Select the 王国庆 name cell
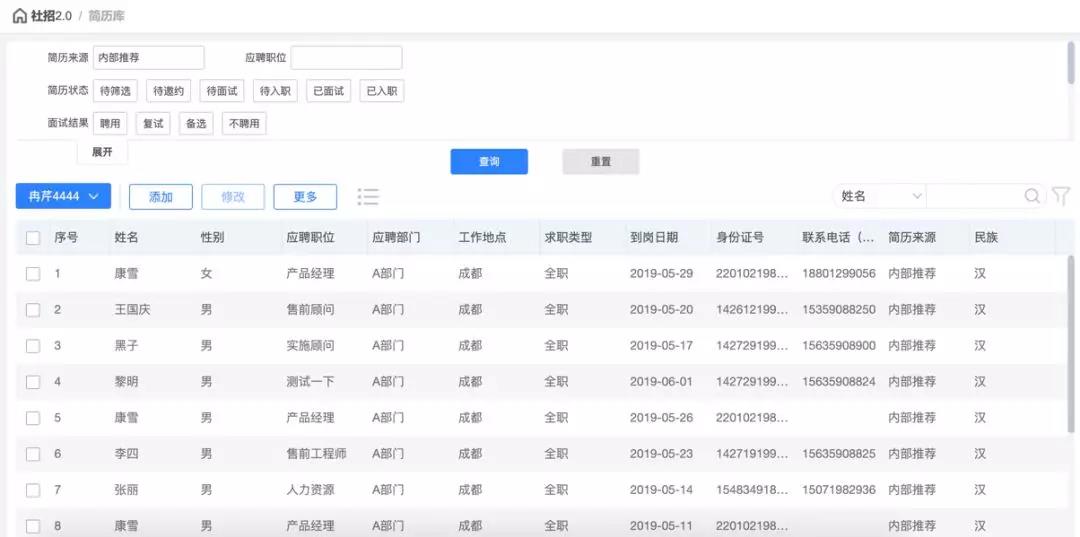 (x=132, y=310)
